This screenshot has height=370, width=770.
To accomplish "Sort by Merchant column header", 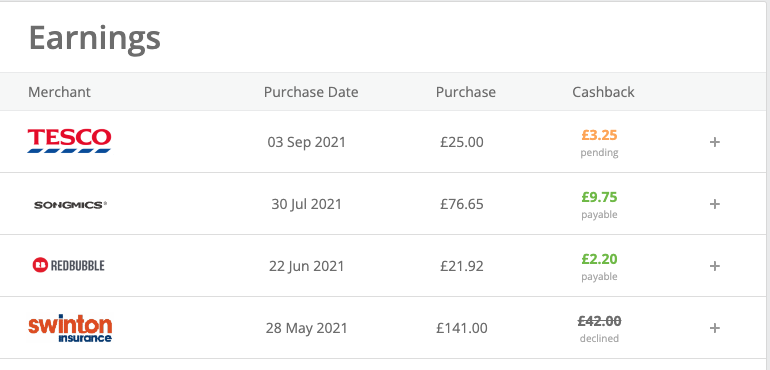I will point(59,92).
